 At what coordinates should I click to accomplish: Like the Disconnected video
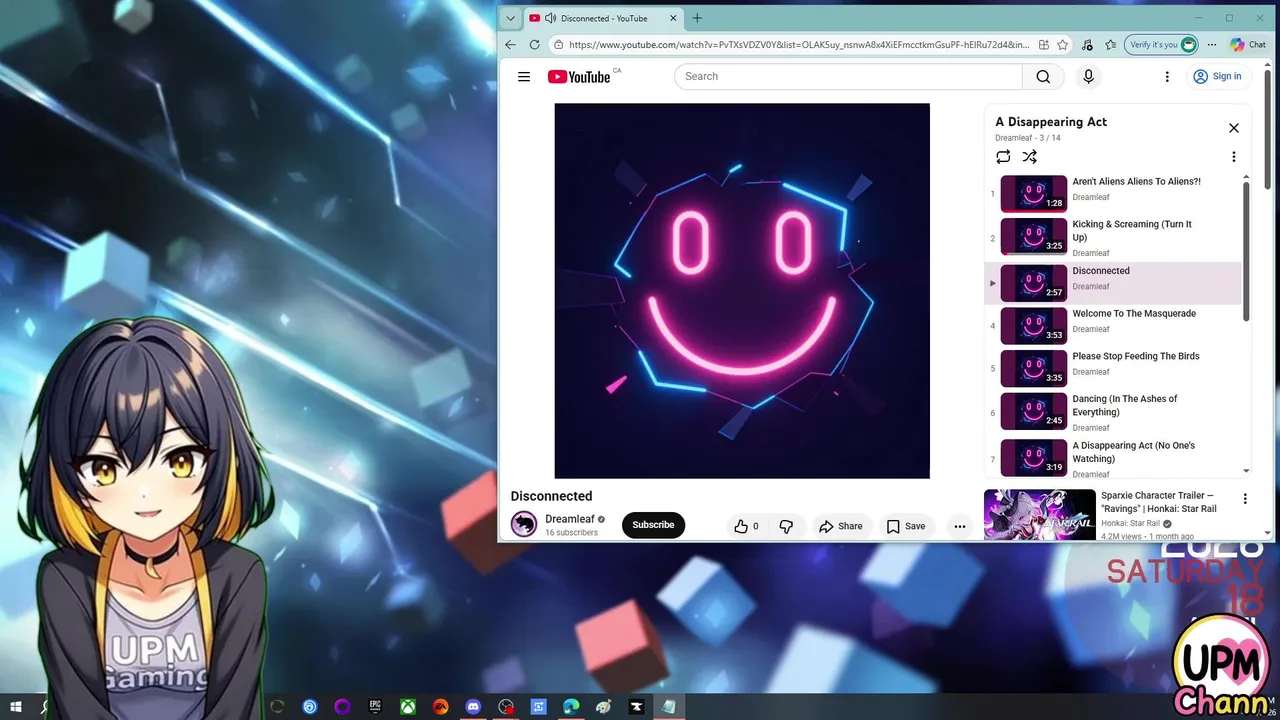pos(746,526)
